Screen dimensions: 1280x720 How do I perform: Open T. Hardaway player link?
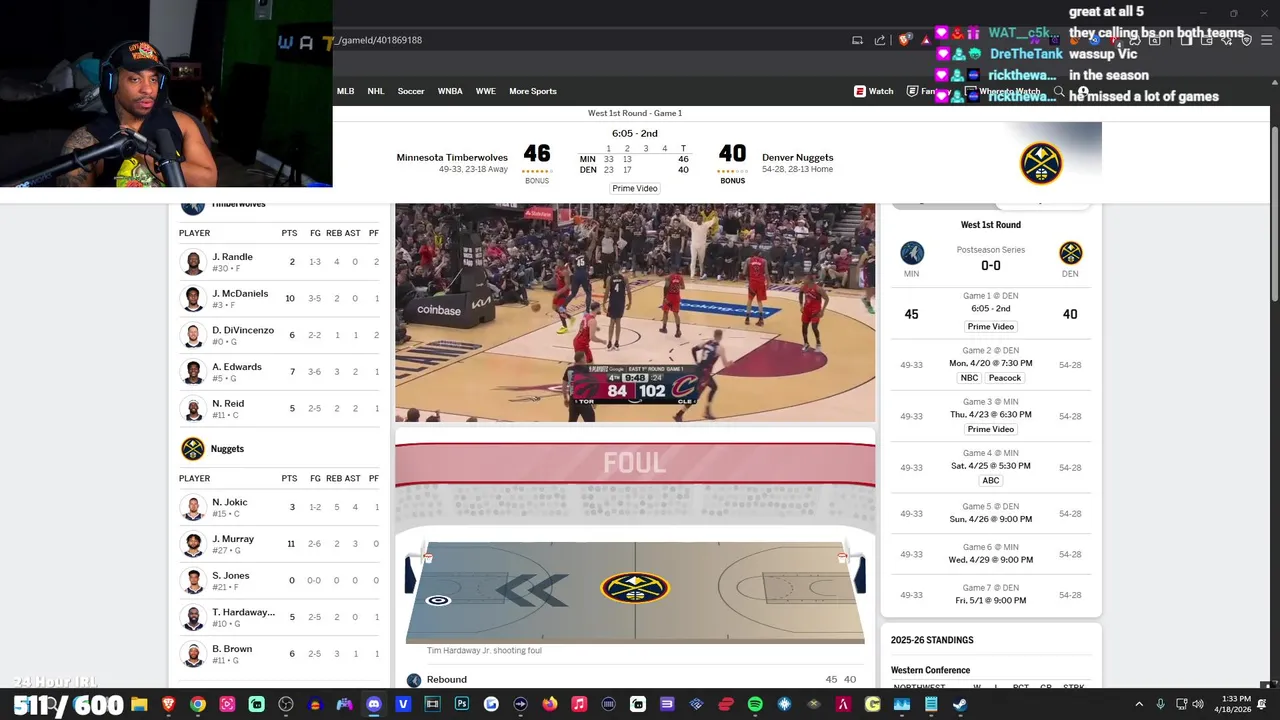(244, 612)
